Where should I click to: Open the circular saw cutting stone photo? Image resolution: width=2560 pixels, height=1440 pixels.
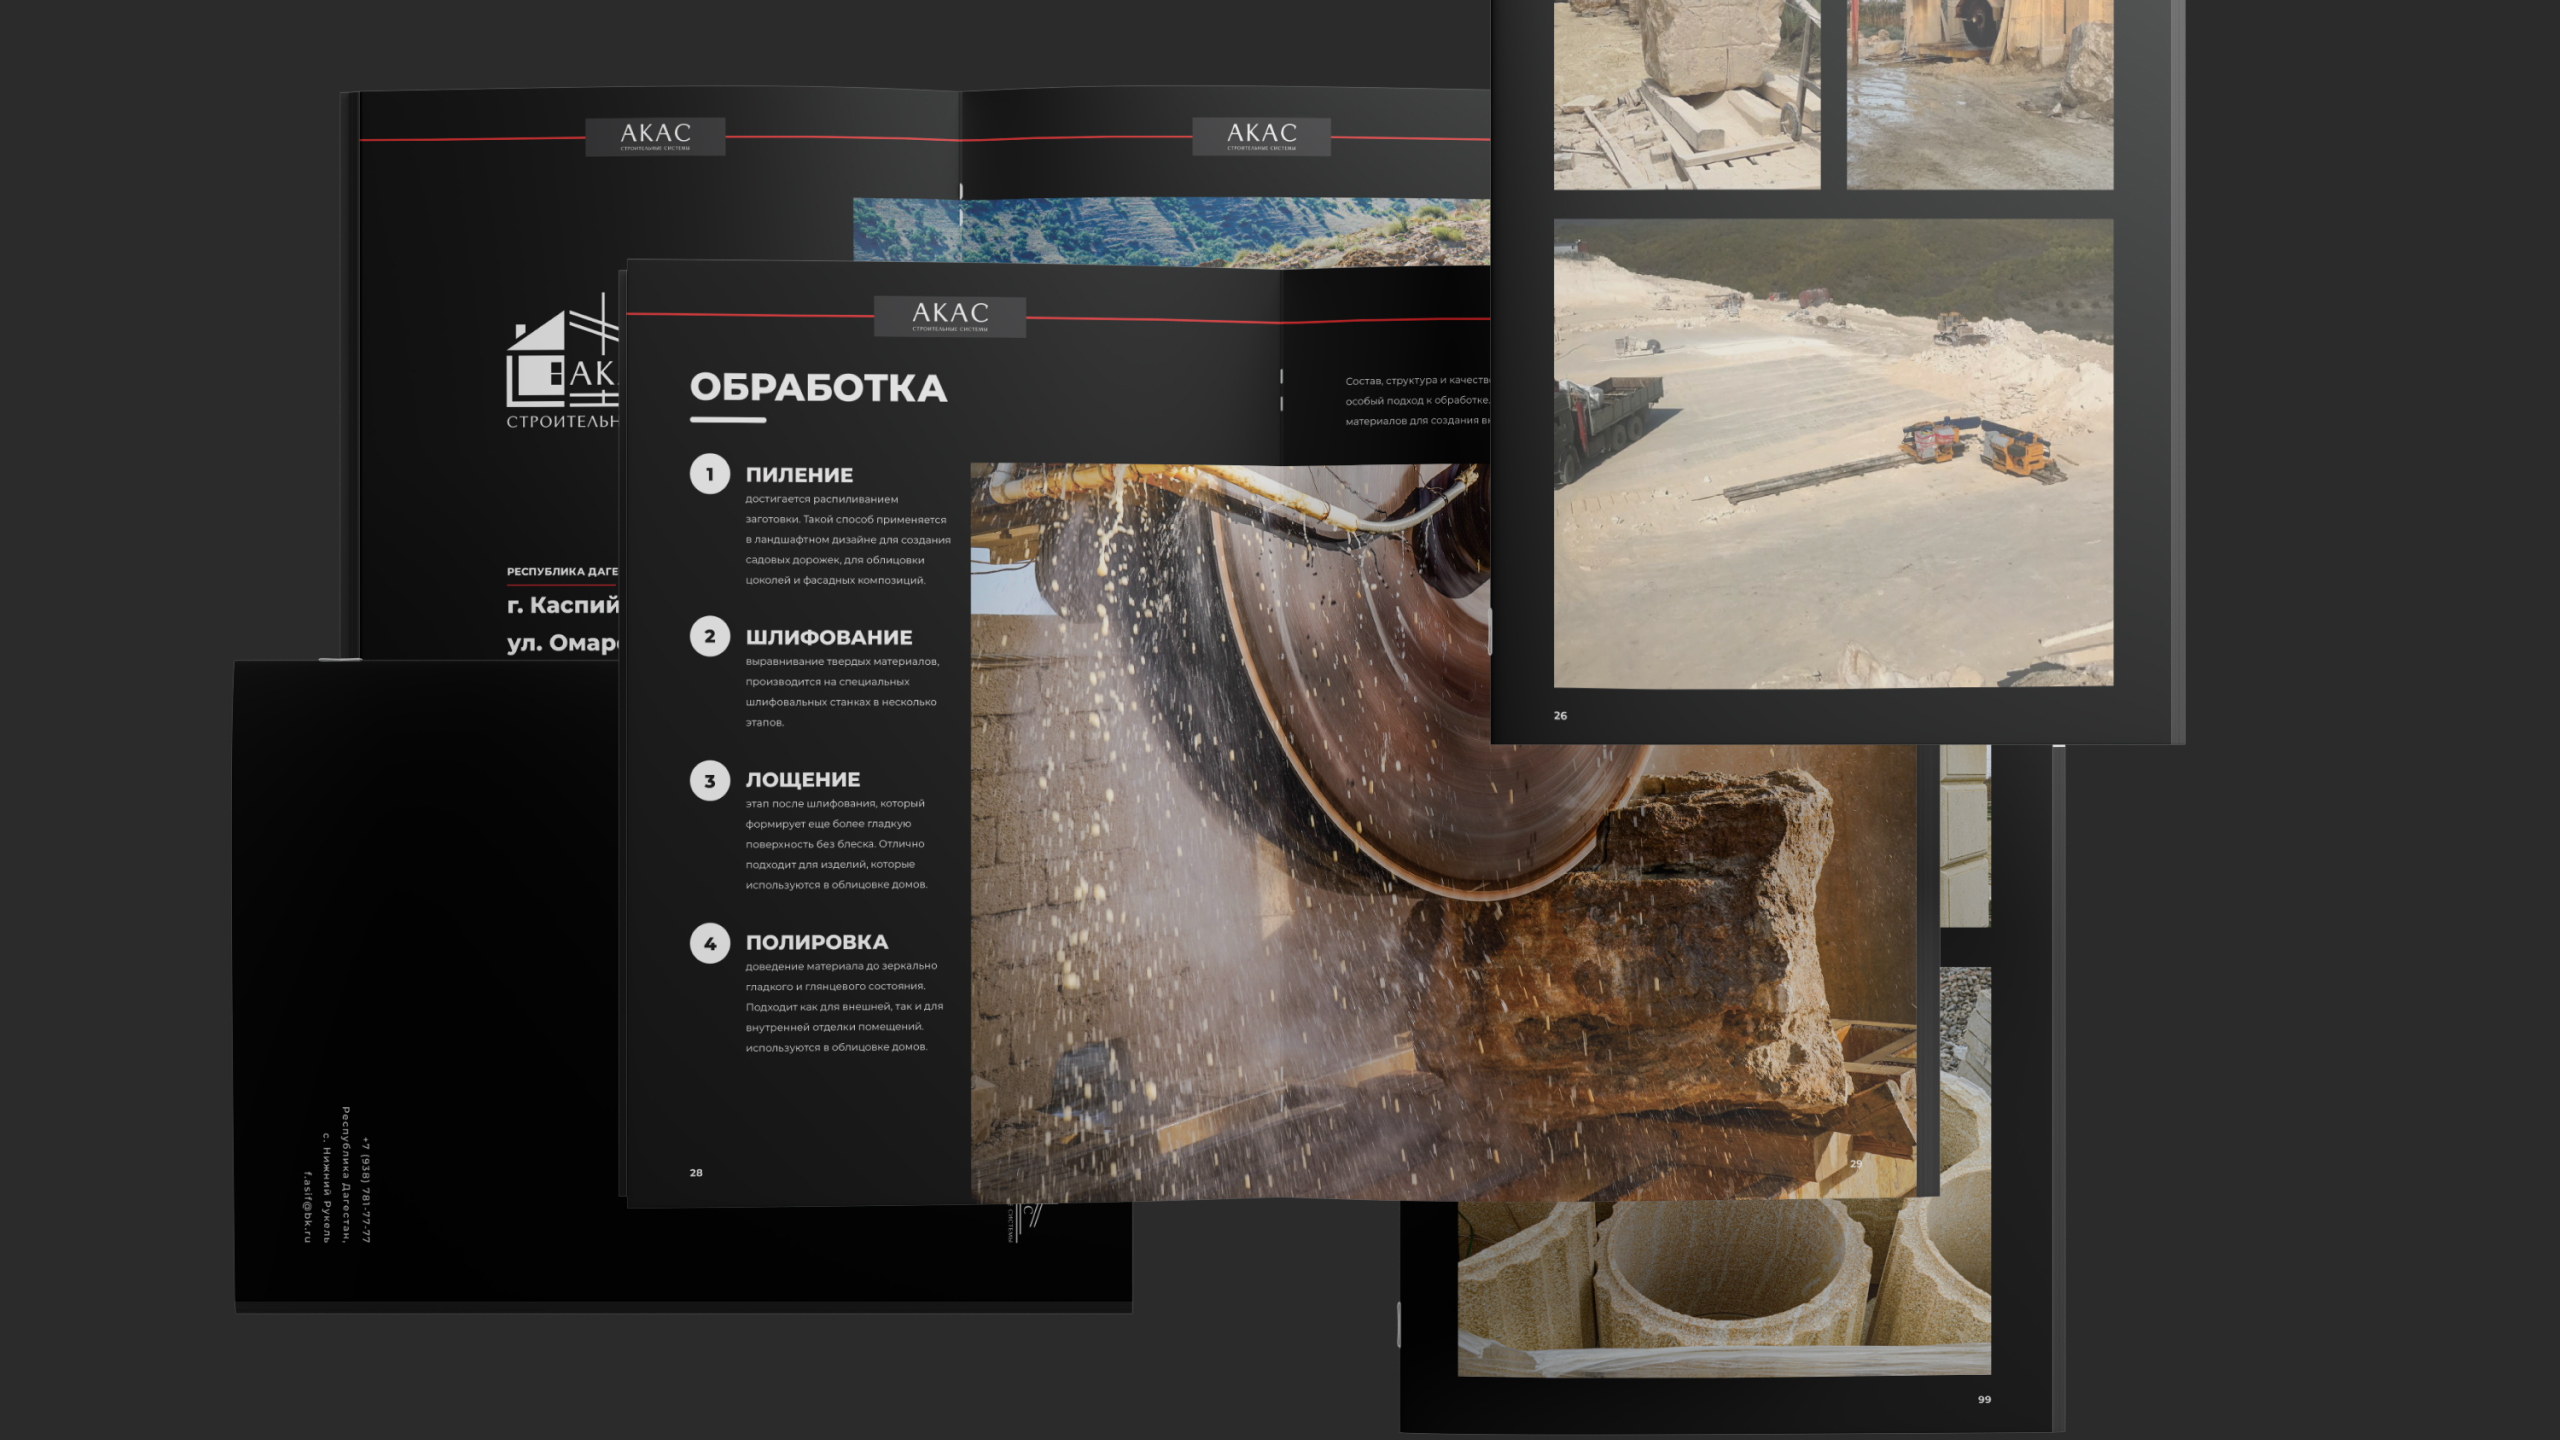click(x=1445, y=832)
